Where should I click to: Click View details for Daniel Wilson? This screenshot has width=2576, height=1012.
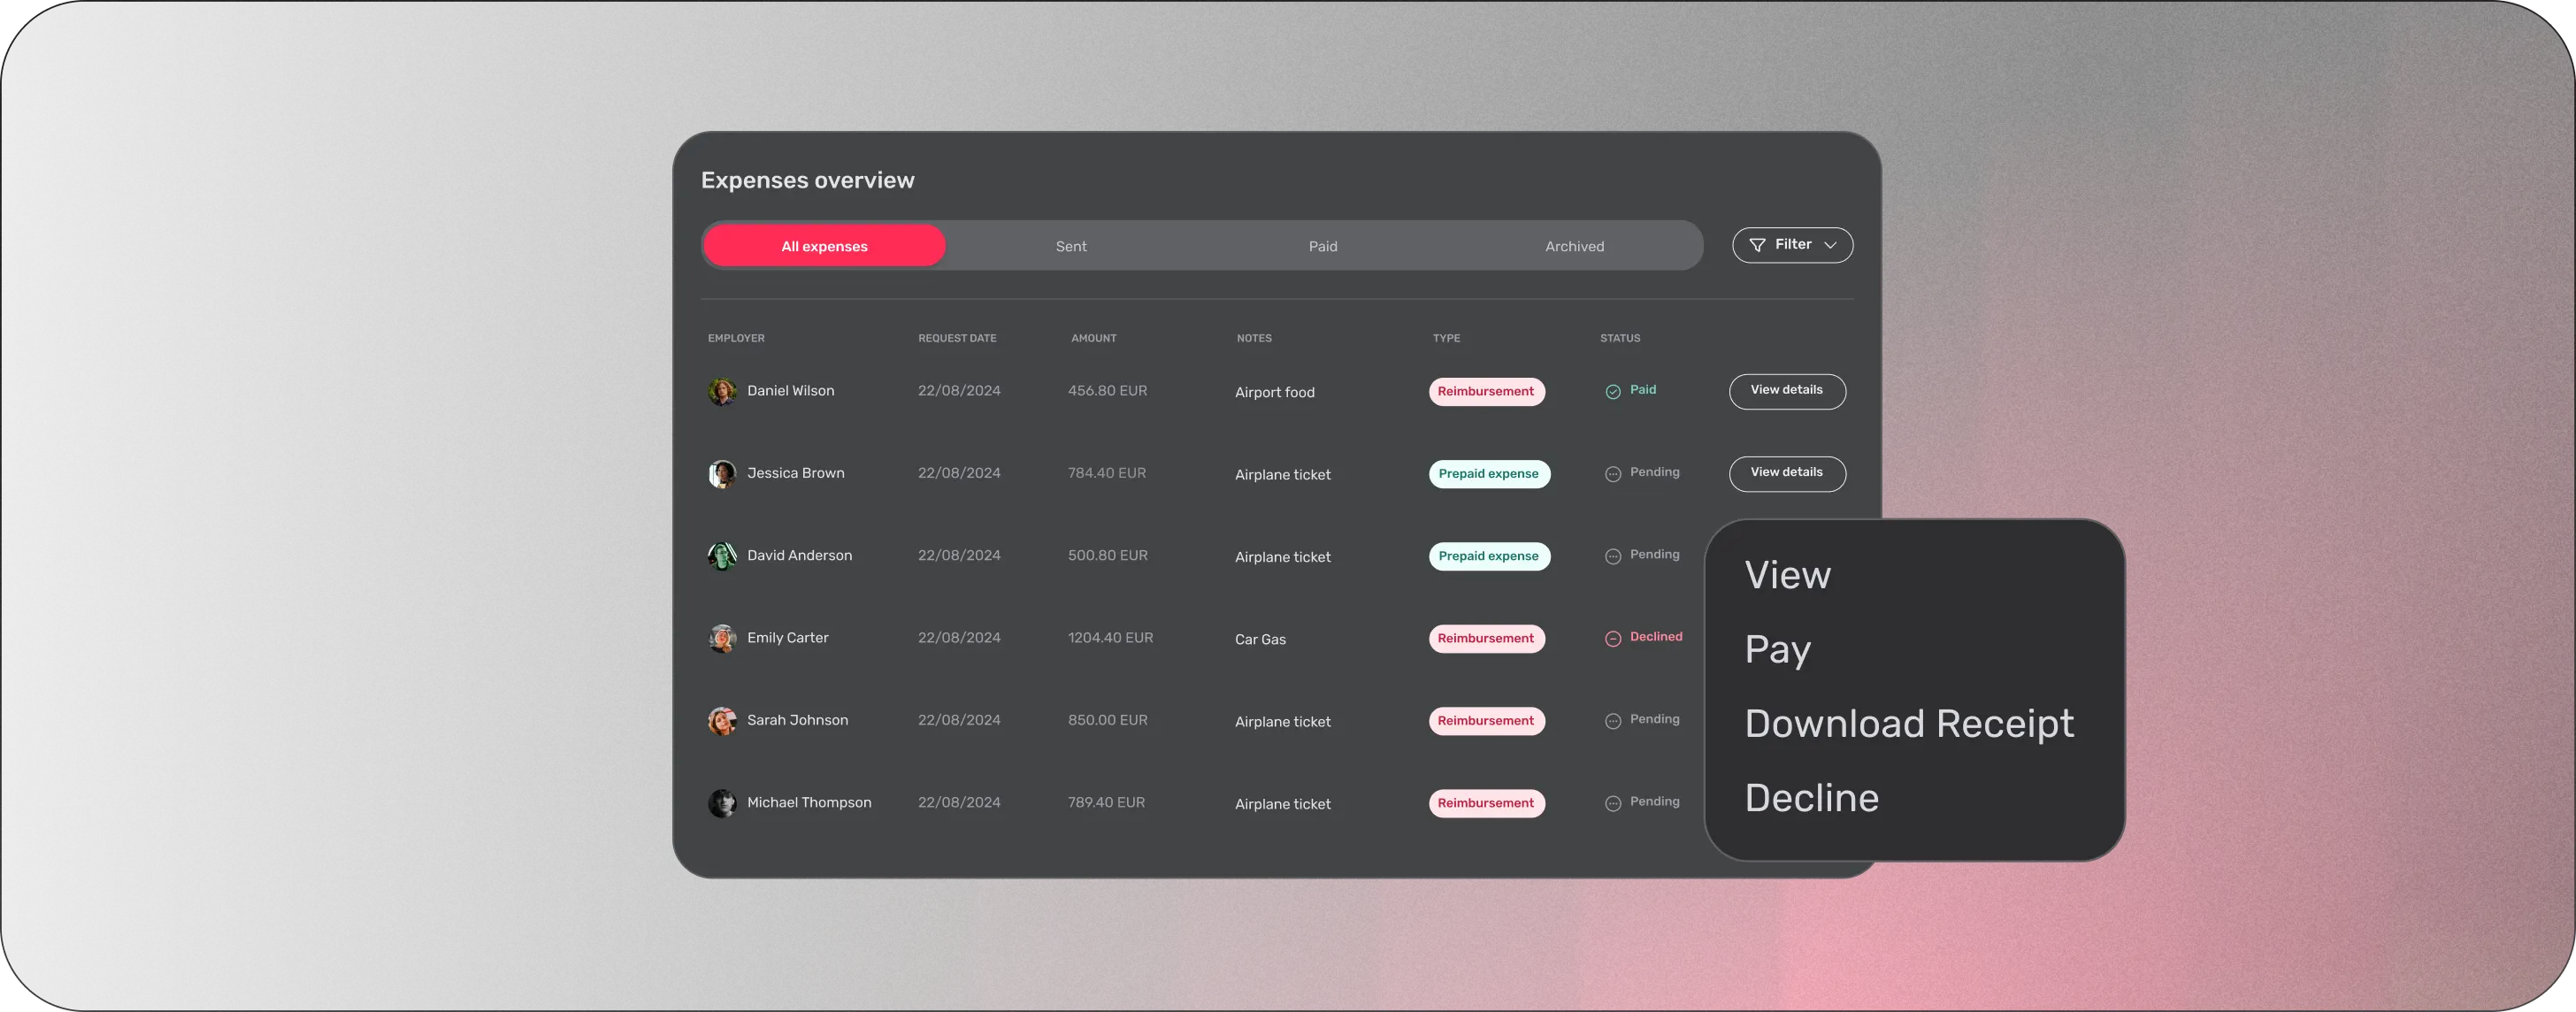tap(1787, 391)
